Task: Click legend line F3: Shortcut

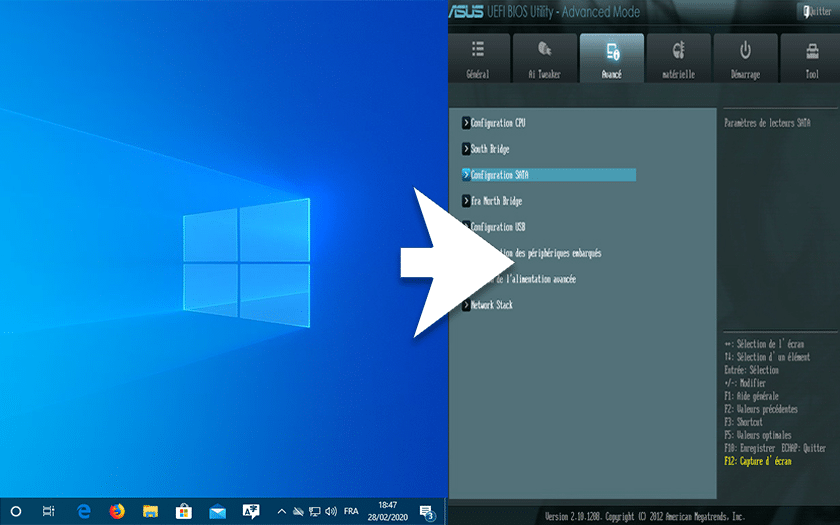Action: point(743,422)
